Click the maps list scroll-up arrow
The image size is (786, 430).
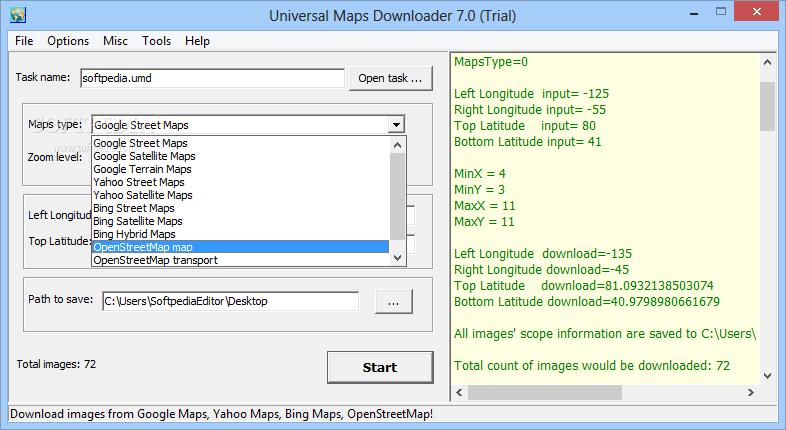[398, 145]
